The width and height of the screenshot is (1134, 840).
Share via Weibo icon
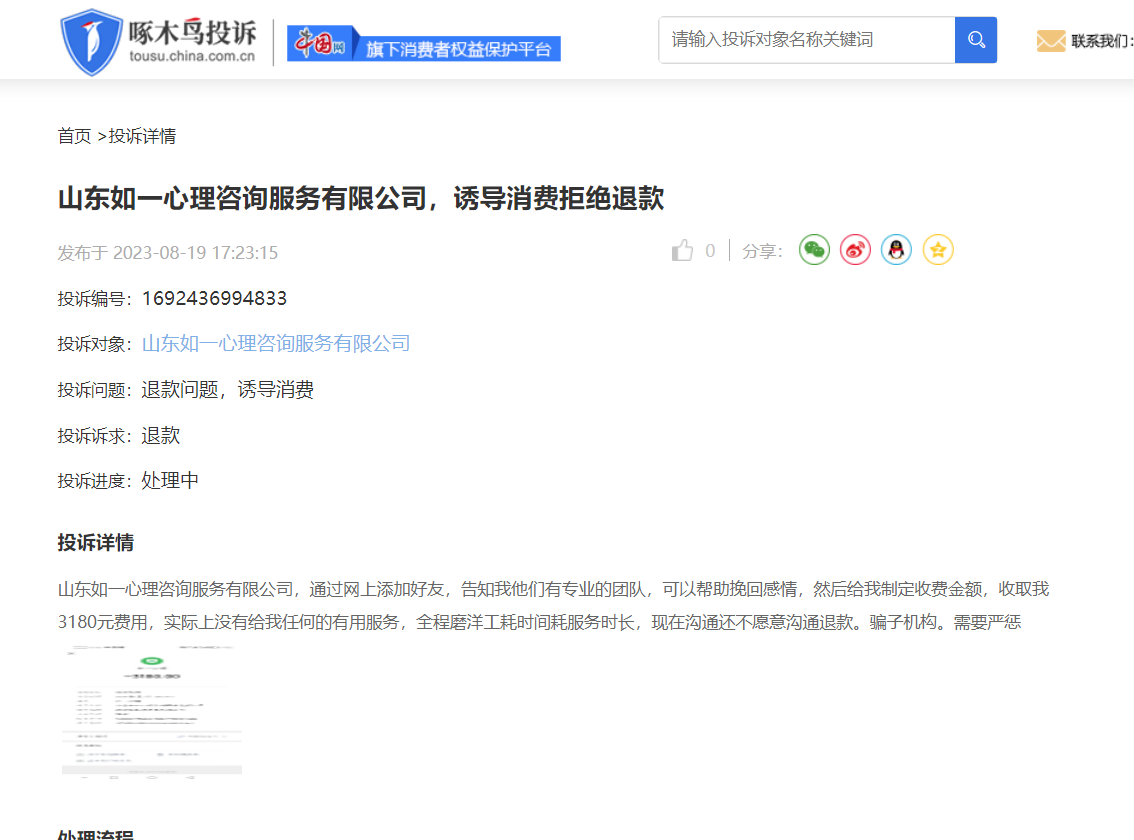pos(856,250)
